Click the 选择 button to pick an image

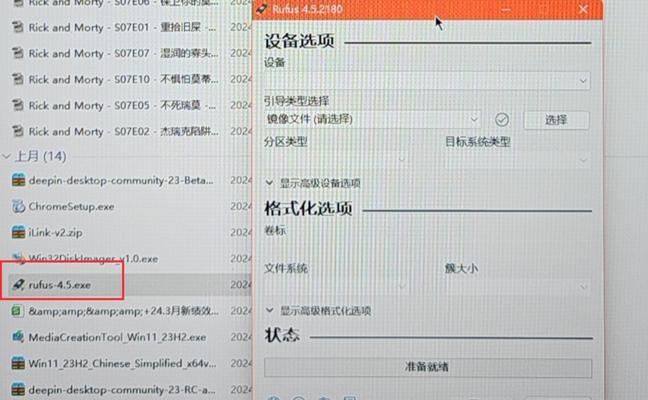556,120
